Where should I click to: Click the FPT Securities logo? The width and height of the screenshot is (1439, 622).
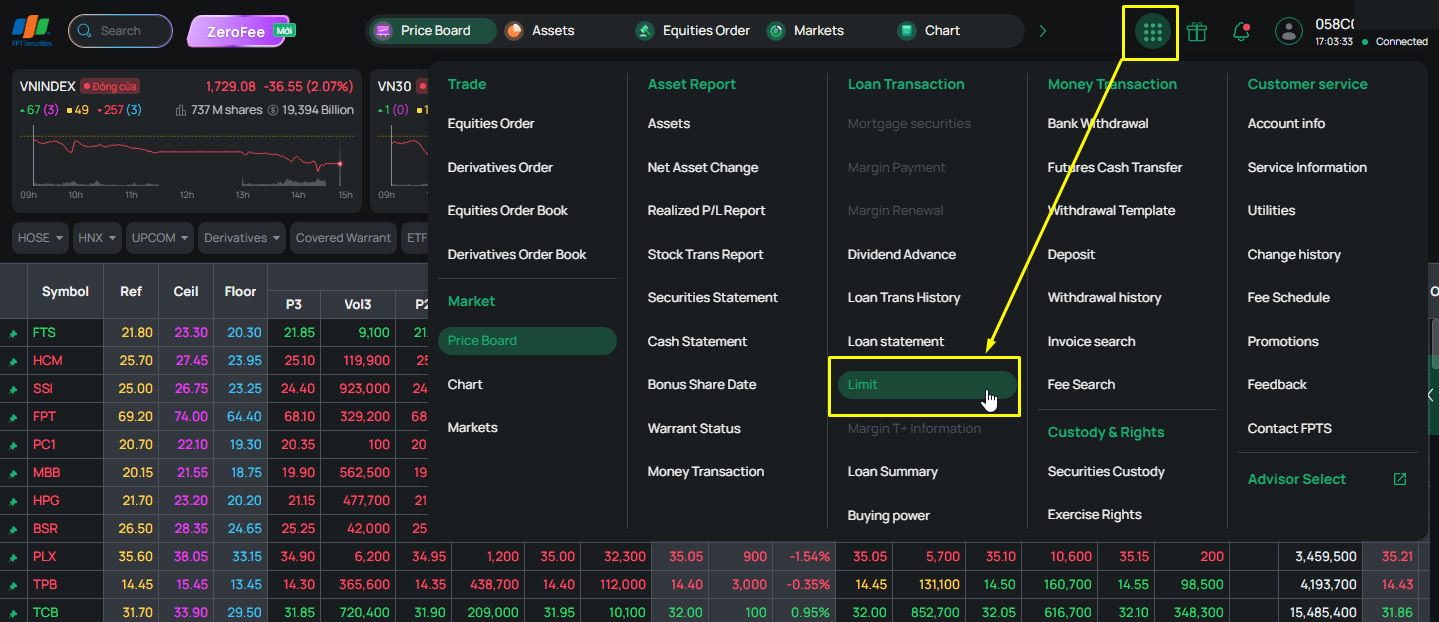[x=31, y=30]
